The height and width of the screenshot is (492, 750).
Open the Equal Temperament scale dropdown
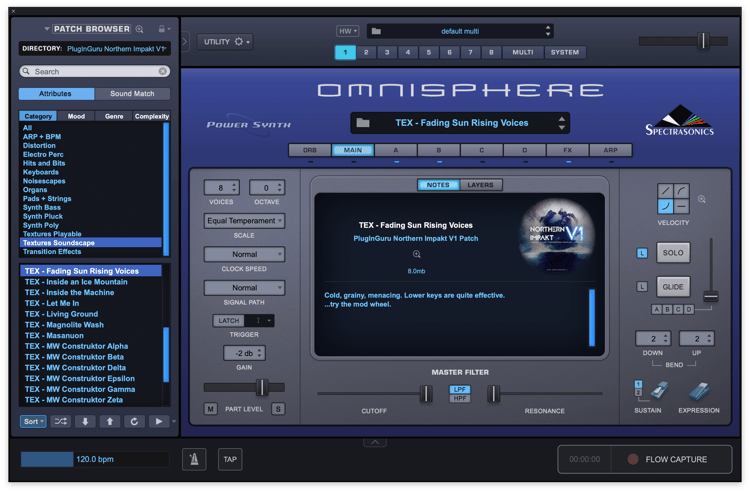[244, 221]
